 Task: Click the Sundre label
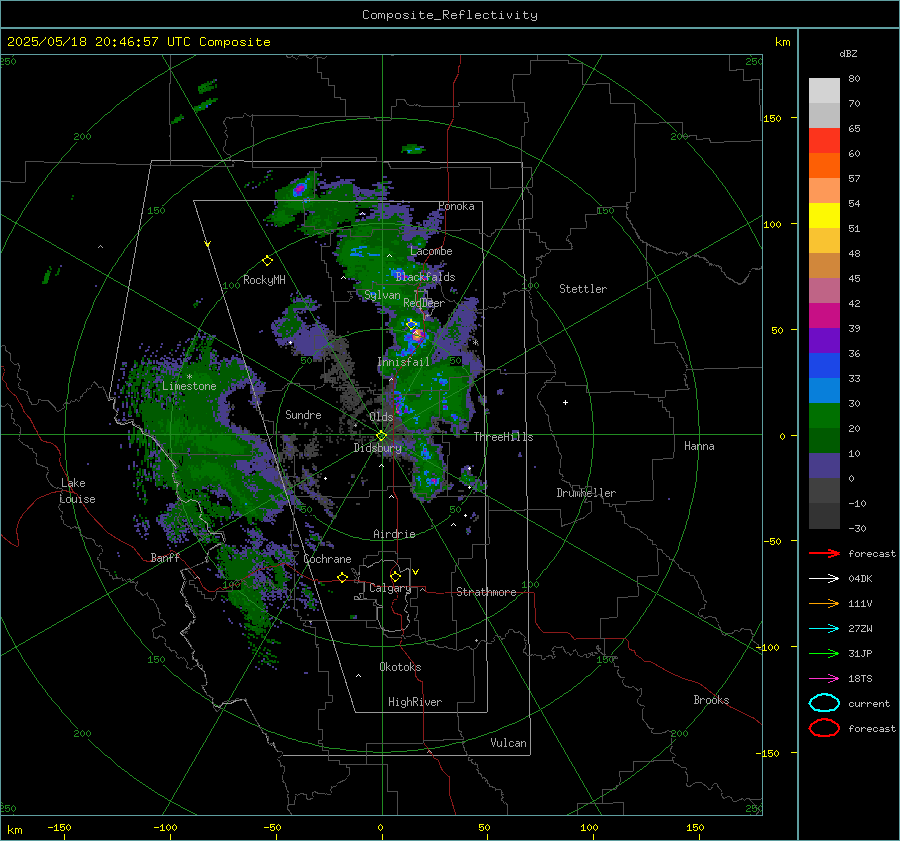click(x=303, y=414)
